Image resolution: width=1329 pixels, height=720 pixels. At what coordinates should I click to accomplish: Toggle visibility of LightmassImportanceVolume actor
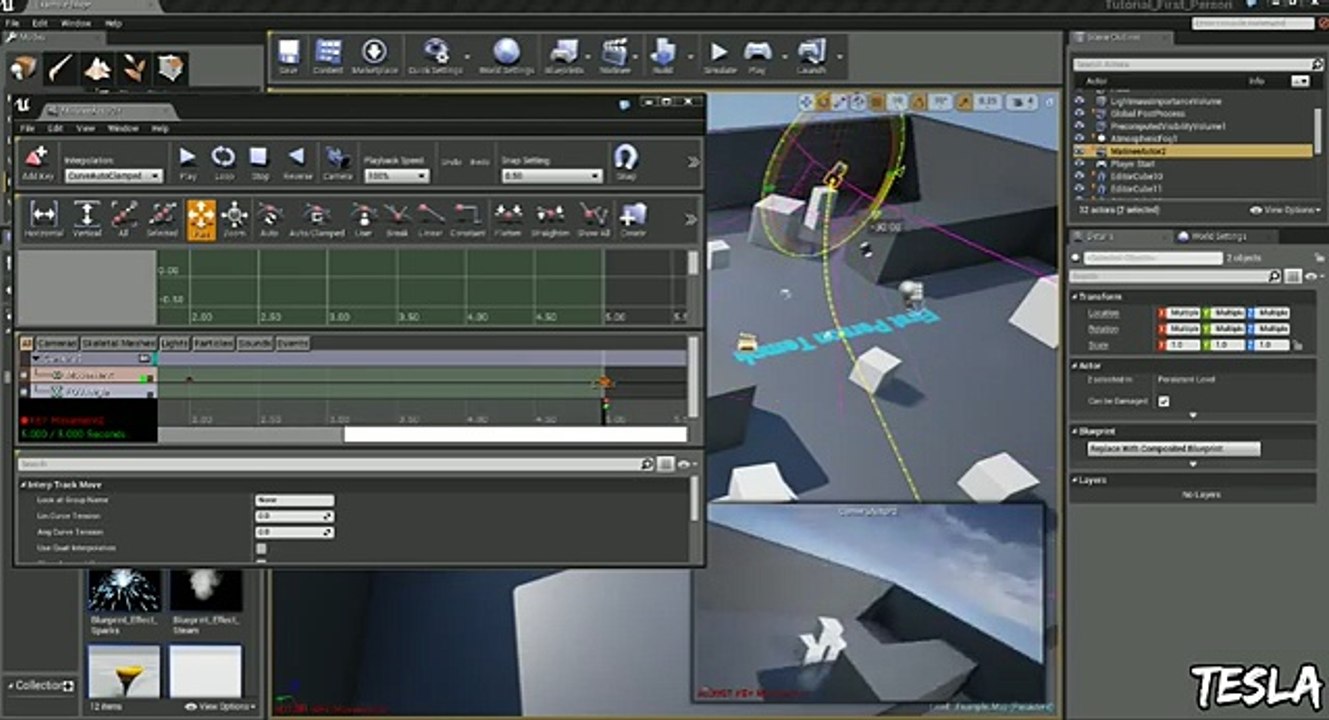(x=1079, y=101)
